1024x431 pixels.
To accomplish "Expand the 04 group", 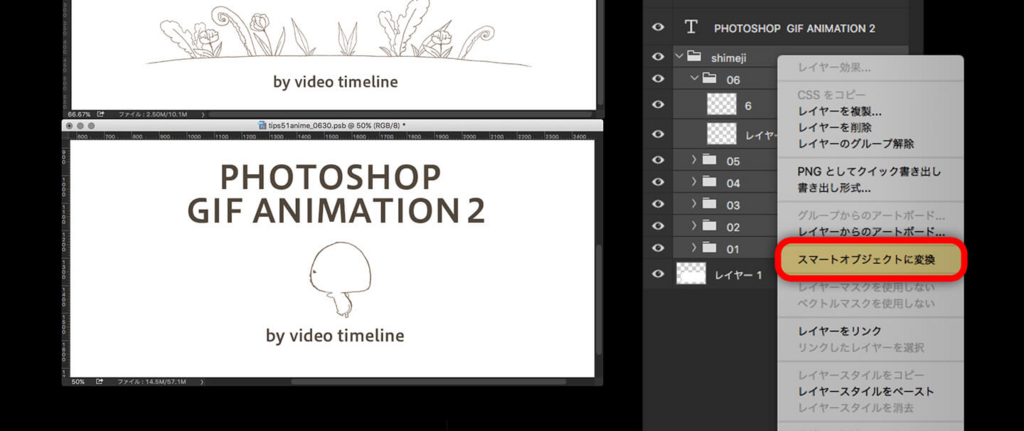I will click(694, 182).
